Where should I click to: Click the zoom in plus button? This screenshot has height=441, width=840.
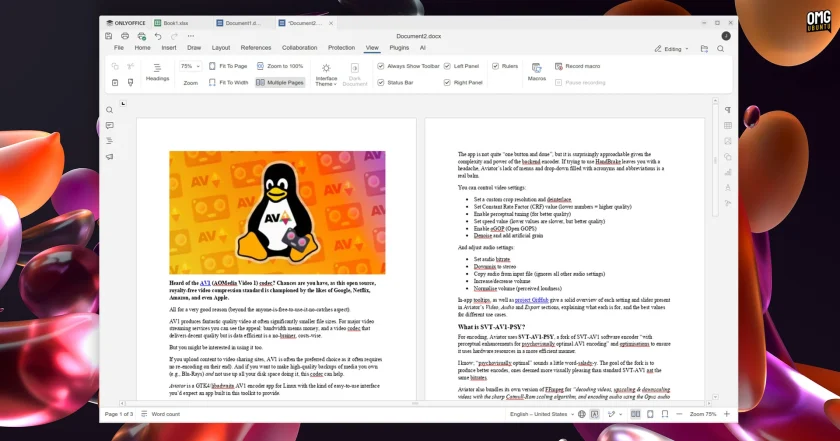727,414
